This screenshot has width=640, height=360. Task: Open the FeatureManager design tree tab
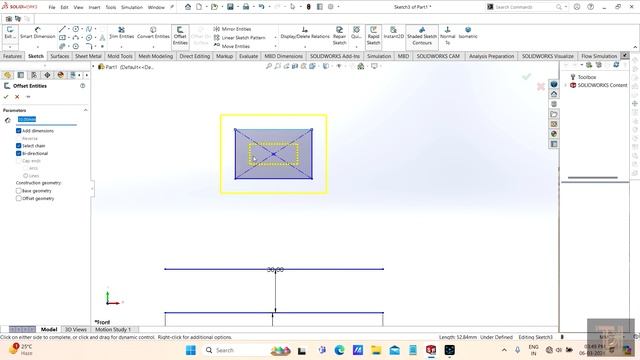pos(7,75)
